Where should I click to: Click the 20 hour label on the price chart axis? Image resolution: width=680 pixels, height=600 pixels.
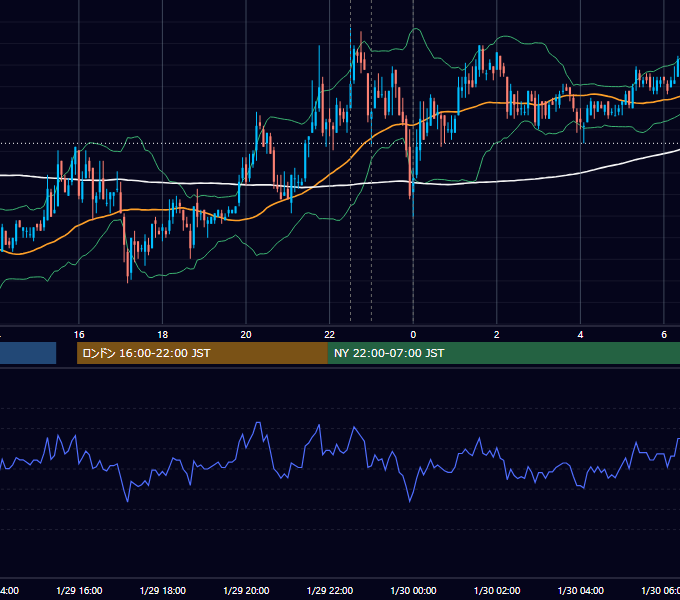(x=246, y=335)
